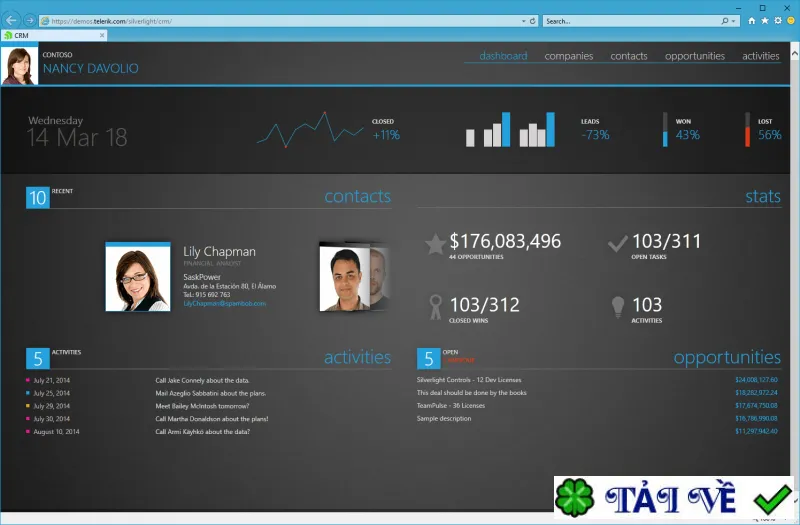800x525 pixels.
Task: Click the ribbon icon beside closed wins
Action: (435, 307)
